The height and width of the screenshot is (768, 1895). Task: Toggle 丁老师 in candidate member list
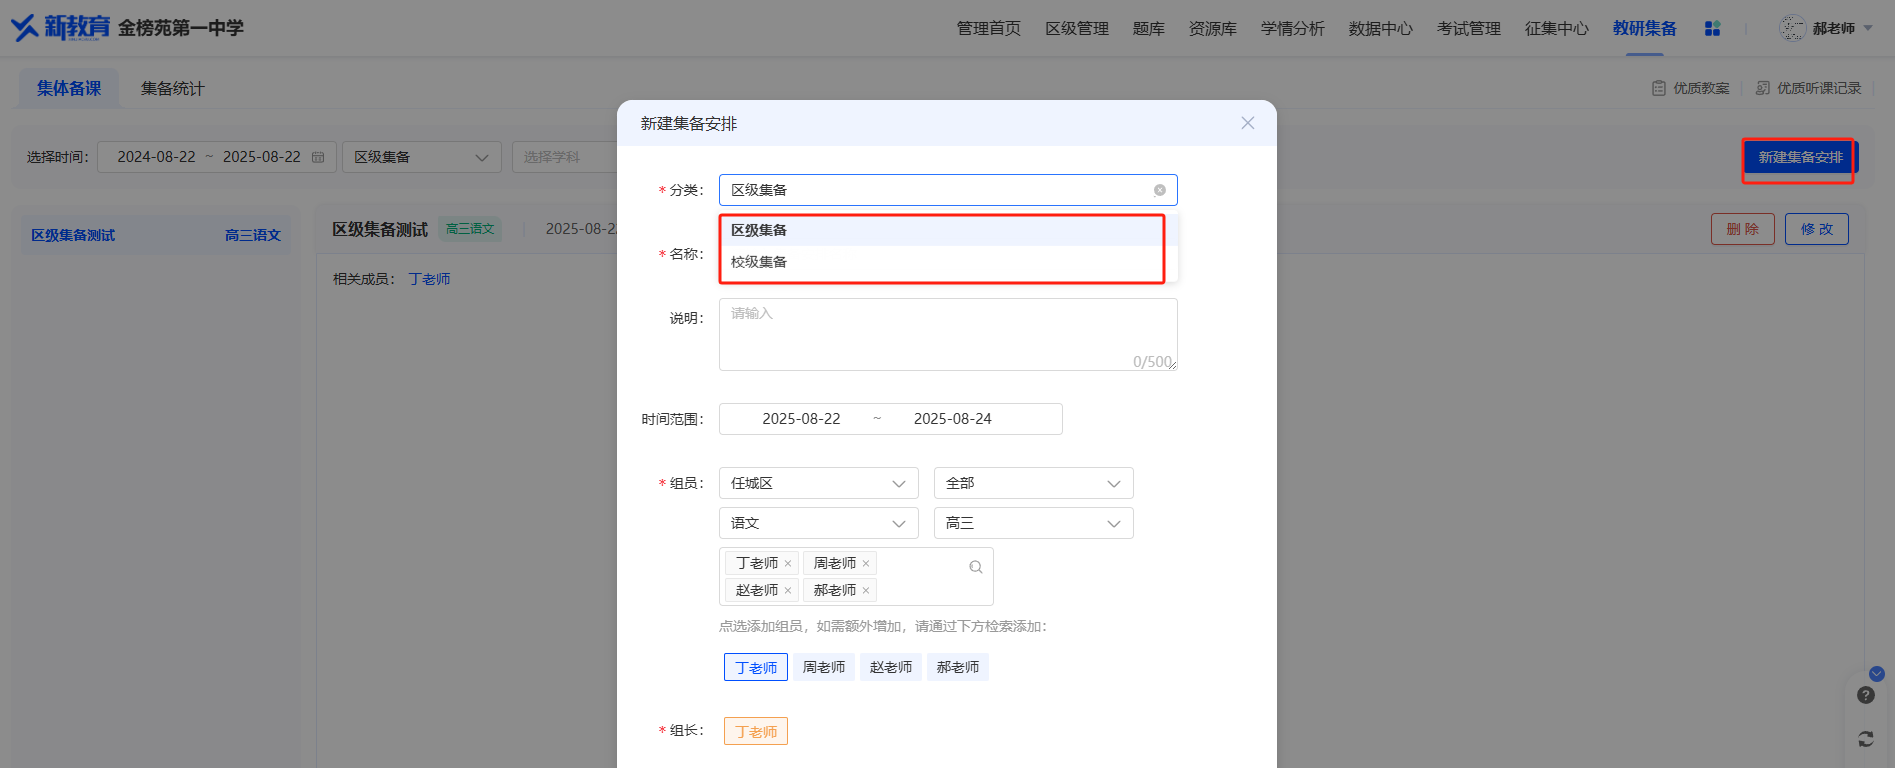[756, 667]
